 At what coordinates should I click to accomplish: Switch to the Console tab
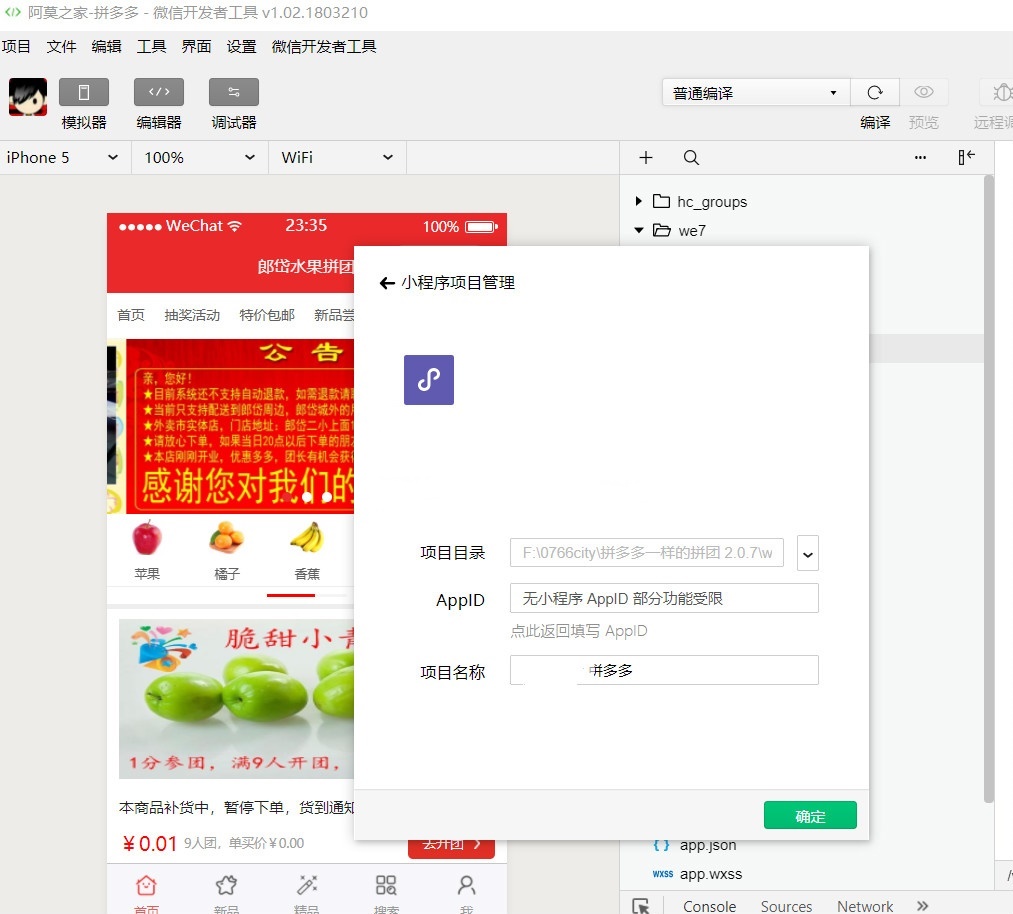tap(709, 906)
